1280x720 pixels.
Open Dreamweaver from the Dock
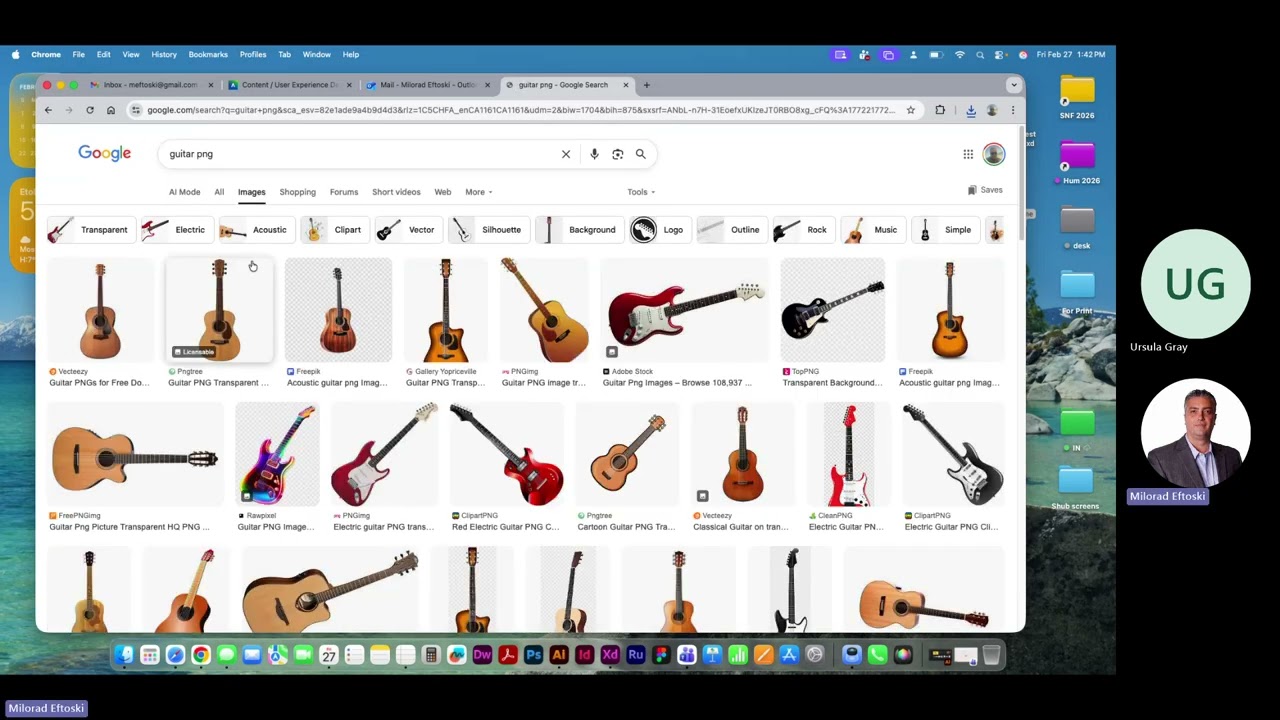click(x=482, y=655)
